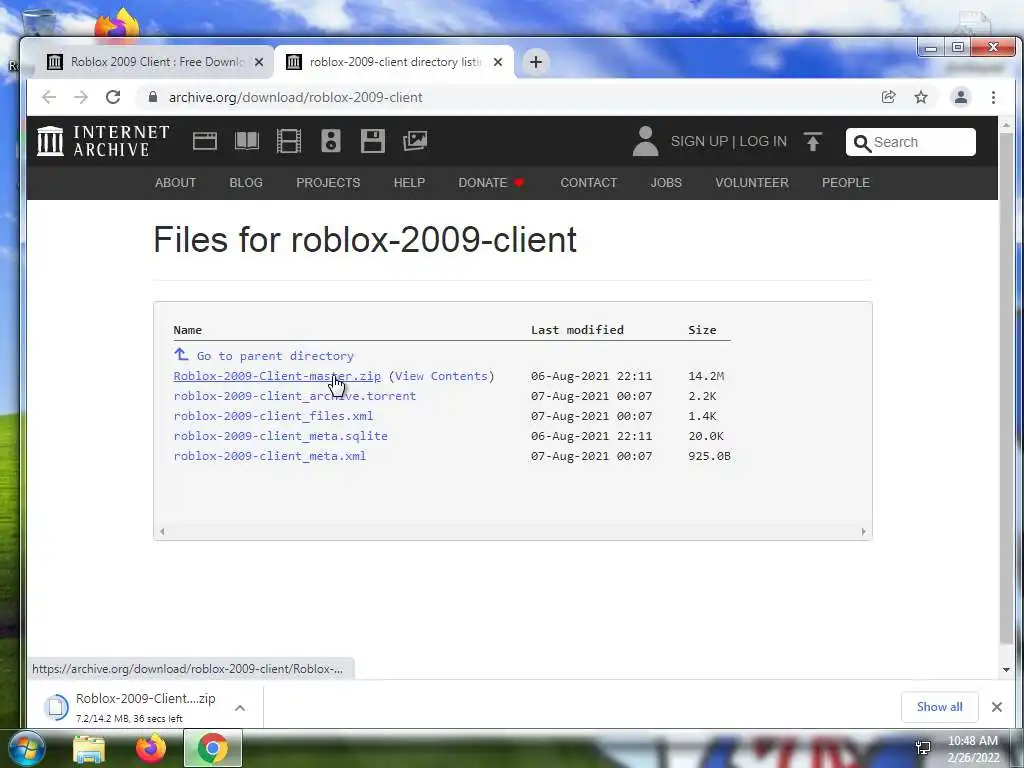Open Firefox from the taskbar
The width and height of the screenshot is (1024, 768).
click(x=151, y=749)
